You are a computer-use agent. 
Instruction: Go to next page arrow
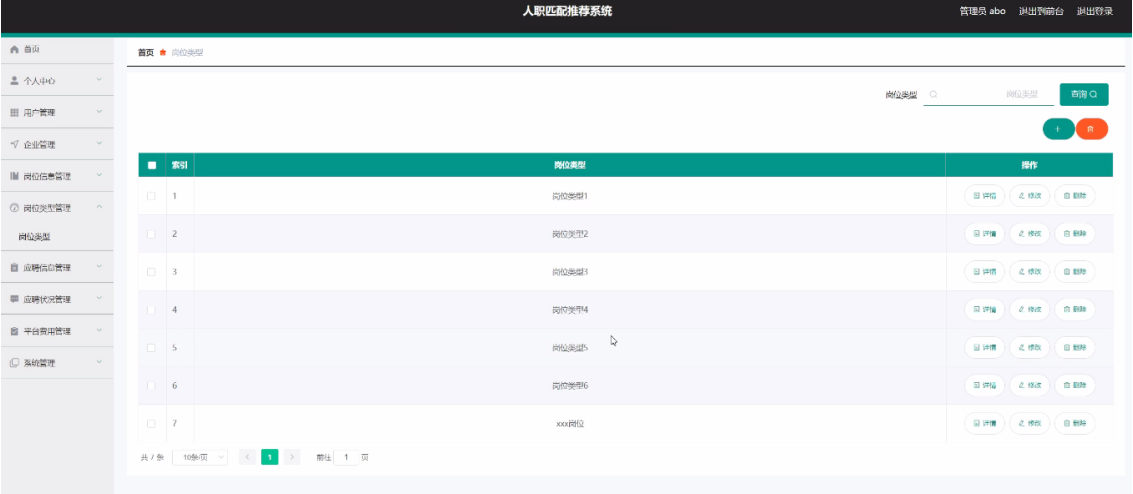click(292, 457)
